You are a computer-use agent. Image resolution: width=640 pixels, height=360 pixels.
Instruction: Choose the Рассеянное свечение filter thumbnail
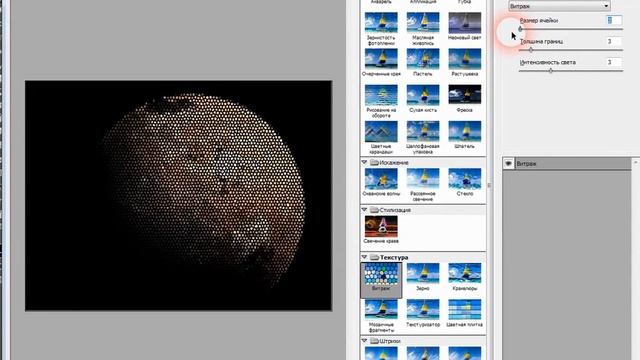(423, 179)
